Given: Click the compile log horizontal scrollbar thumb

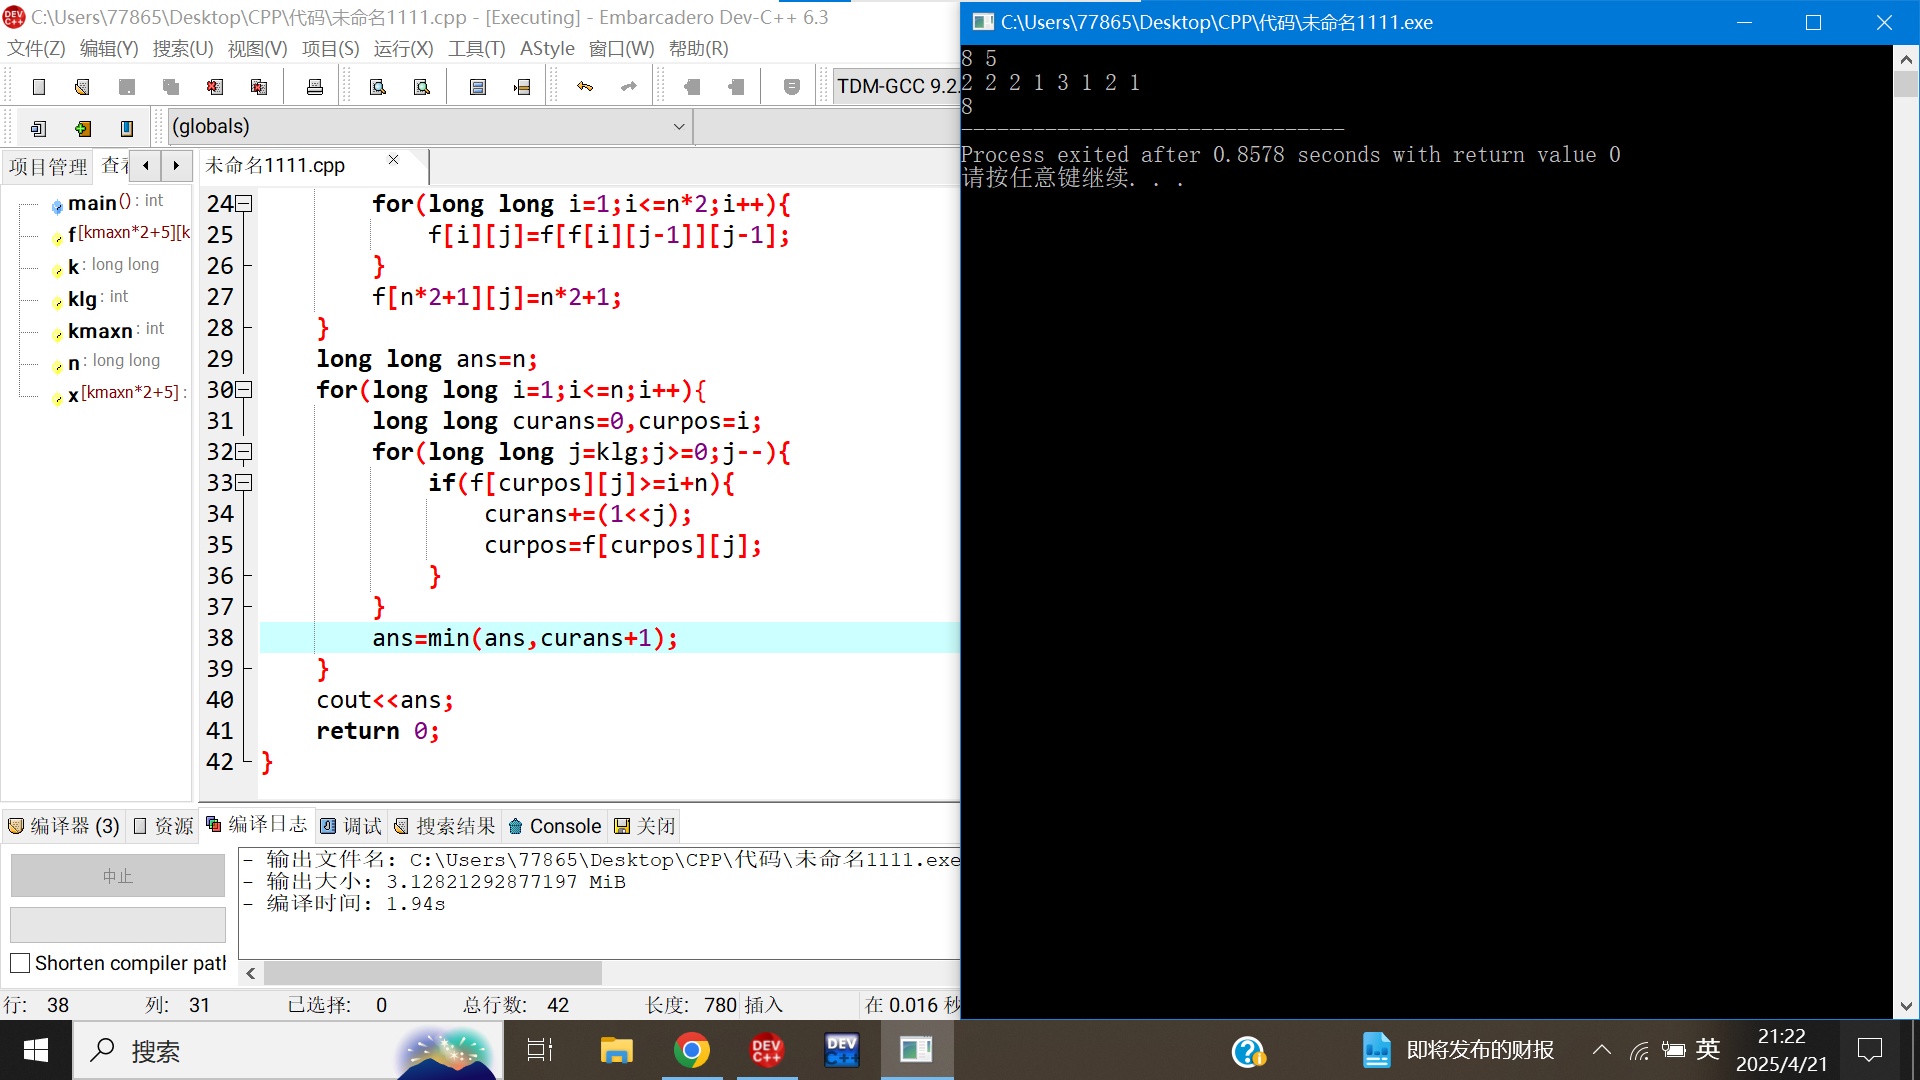Looking at the screenshot, I should (x=432, y=973).
